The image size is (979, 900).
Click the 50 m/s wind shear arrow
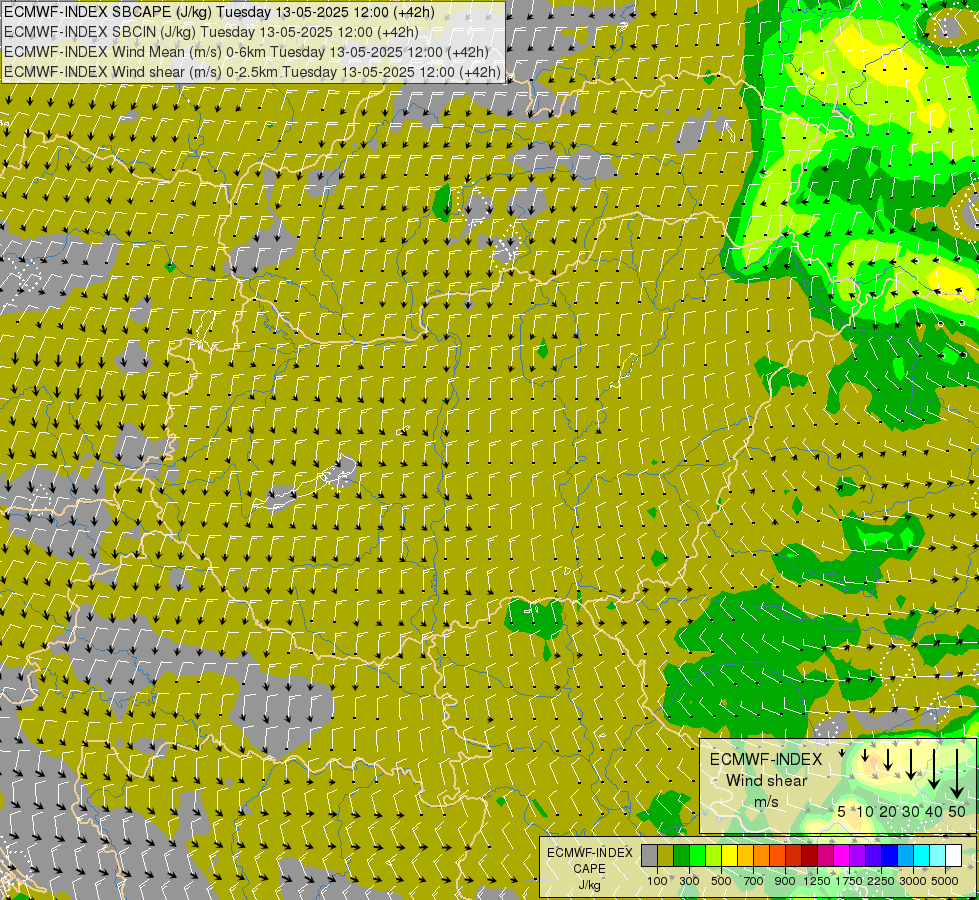coord(957,774)
